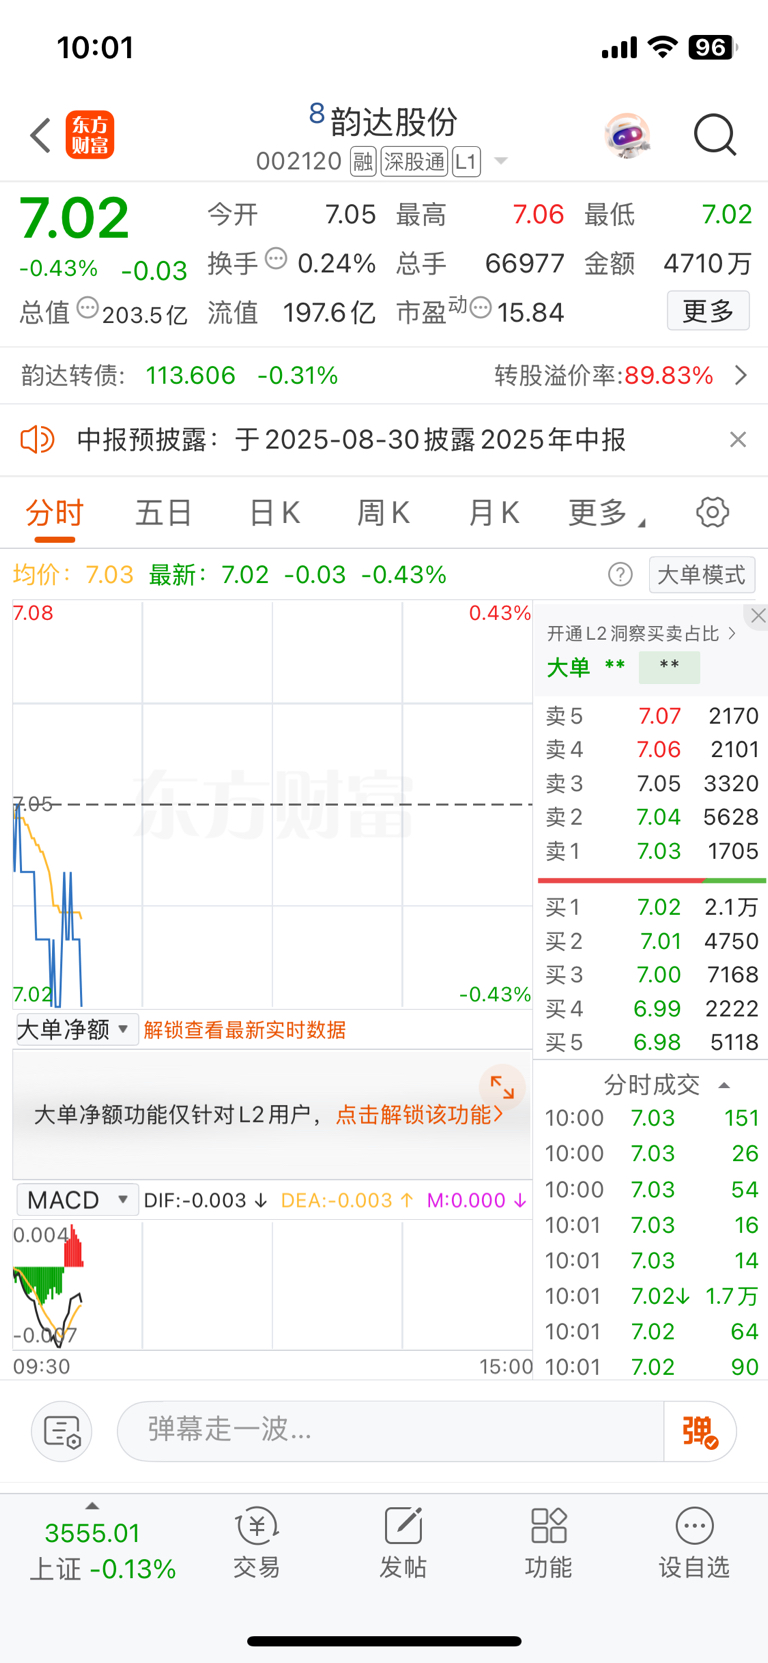Tap the 融 margin tag

pyautogui.click(x=363, y=161)
